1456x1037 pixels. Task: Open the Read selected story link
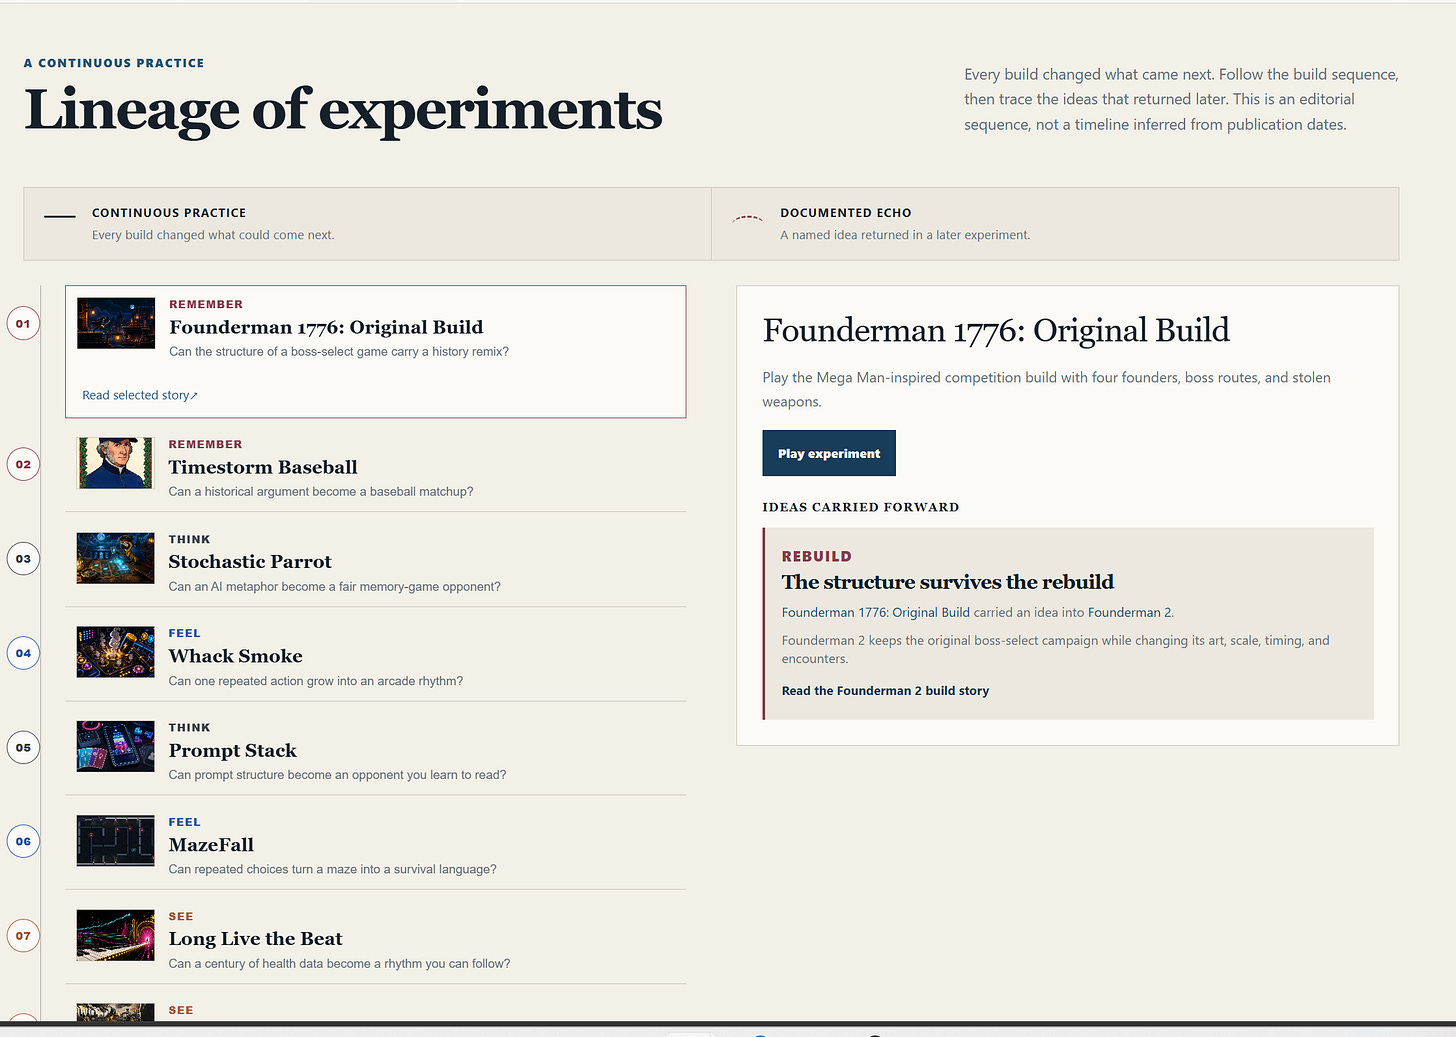coord(140,395)
